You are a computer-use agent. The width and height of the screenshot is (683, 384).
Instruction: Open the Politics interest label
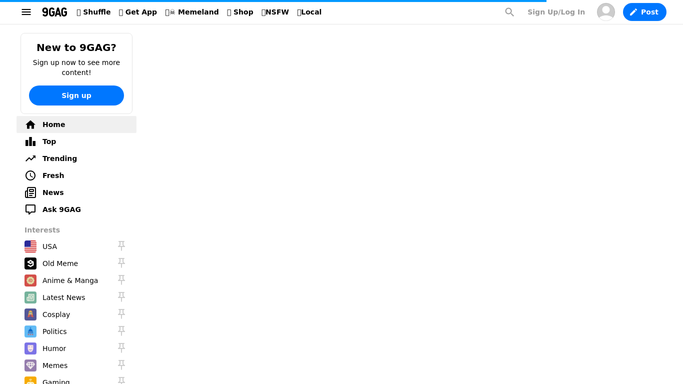[54, 331]
